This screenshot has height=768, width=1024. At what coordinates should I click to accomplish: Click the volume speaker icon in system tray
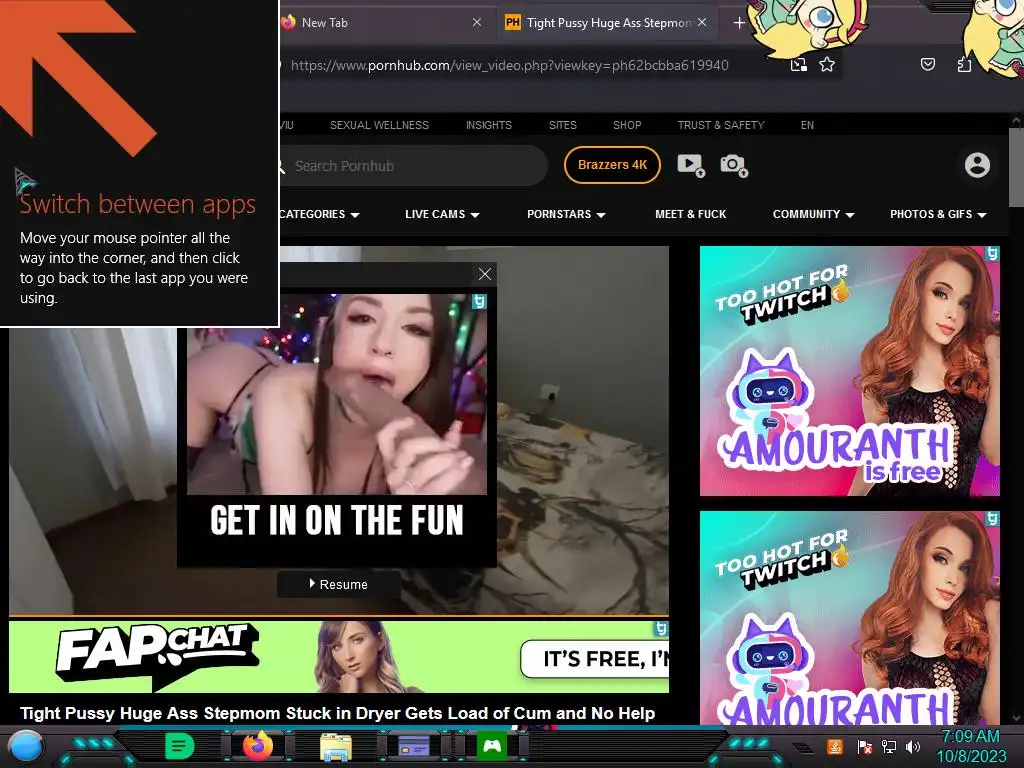coord(913,746)
